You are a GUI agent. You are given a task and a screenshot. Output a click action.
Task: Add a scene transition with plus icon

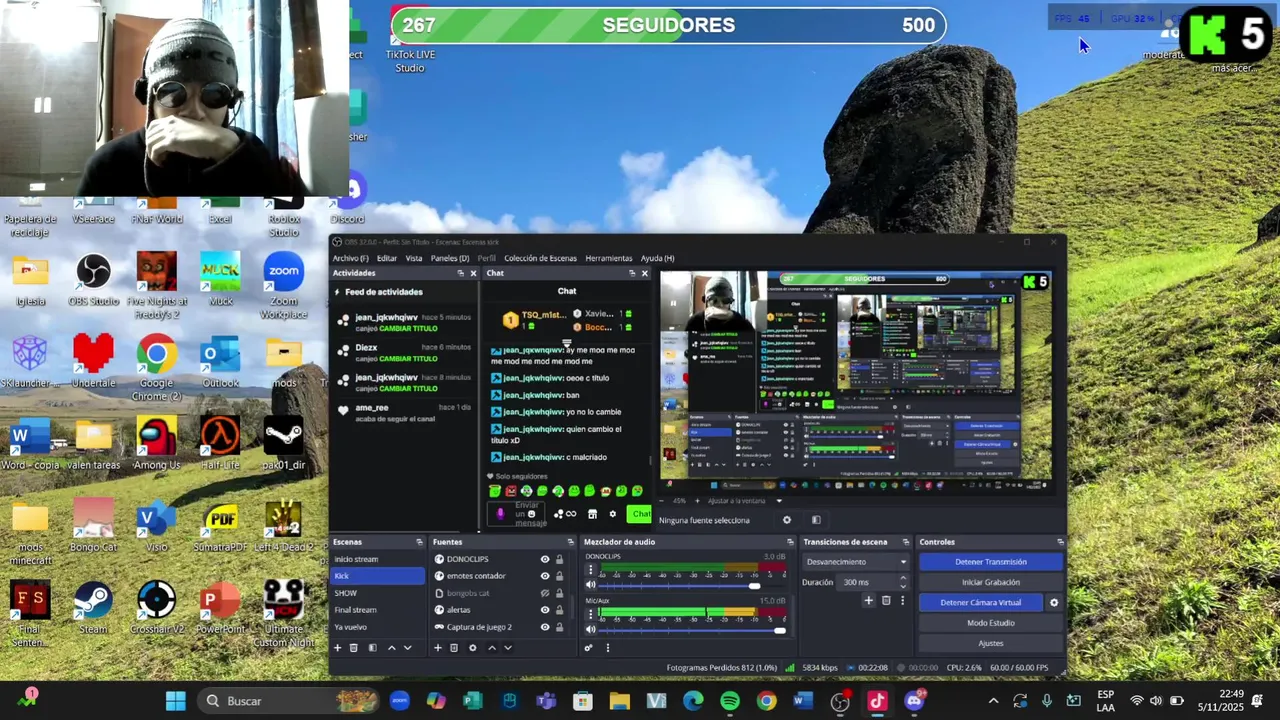tap(869, 600)
